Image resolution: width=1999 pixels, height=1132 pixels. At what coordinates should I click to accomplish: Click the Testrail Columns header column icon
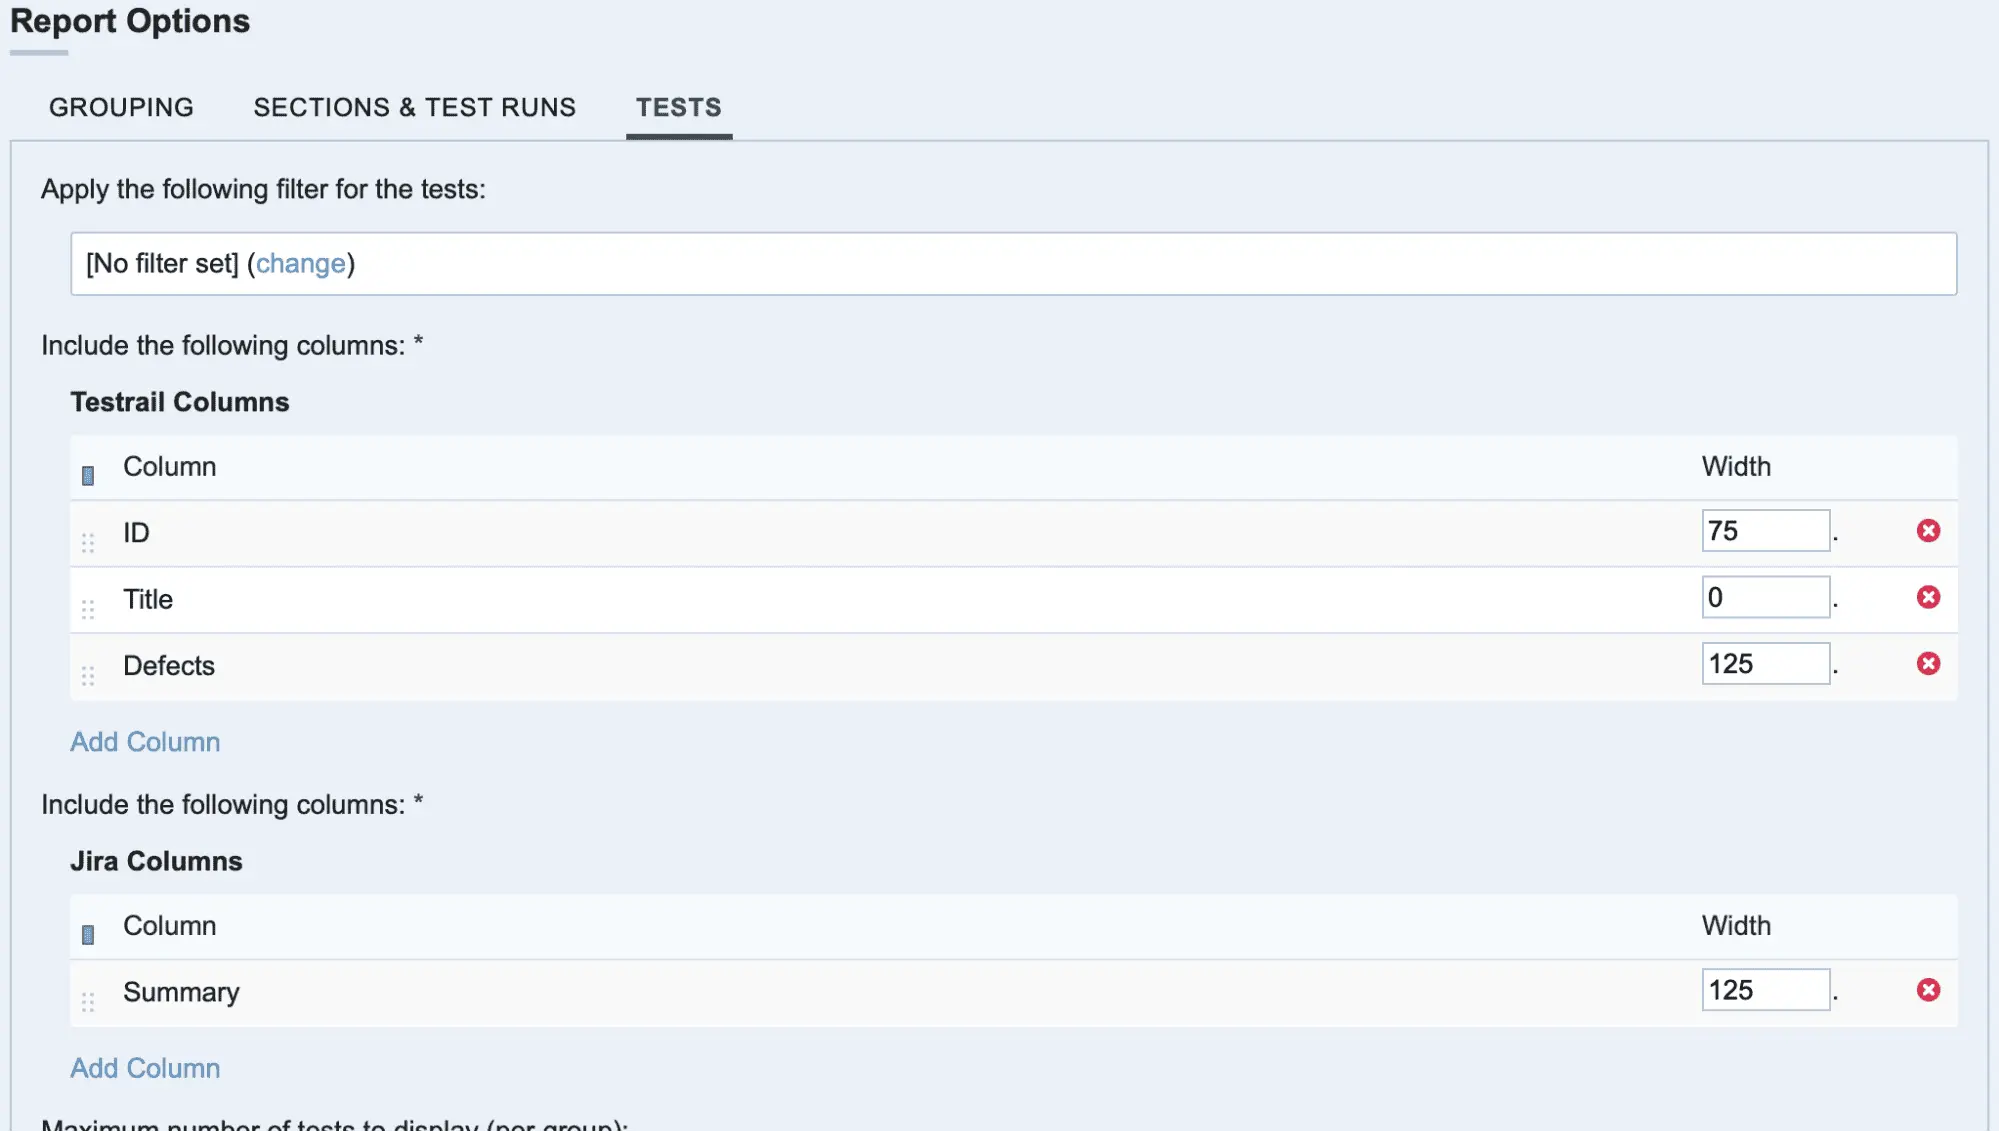coord(88,476)
